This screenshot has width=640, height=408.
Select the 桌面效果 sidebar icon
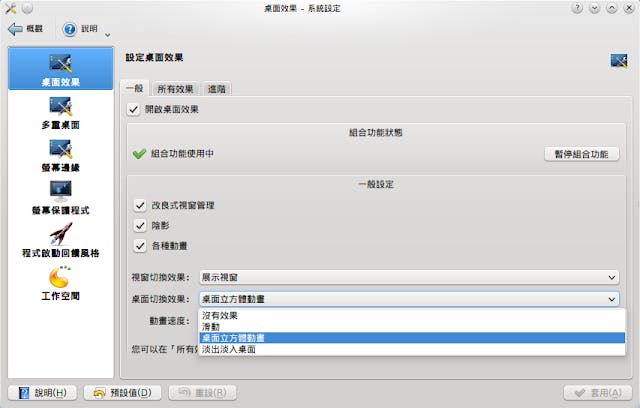click(x=61, y=63)
